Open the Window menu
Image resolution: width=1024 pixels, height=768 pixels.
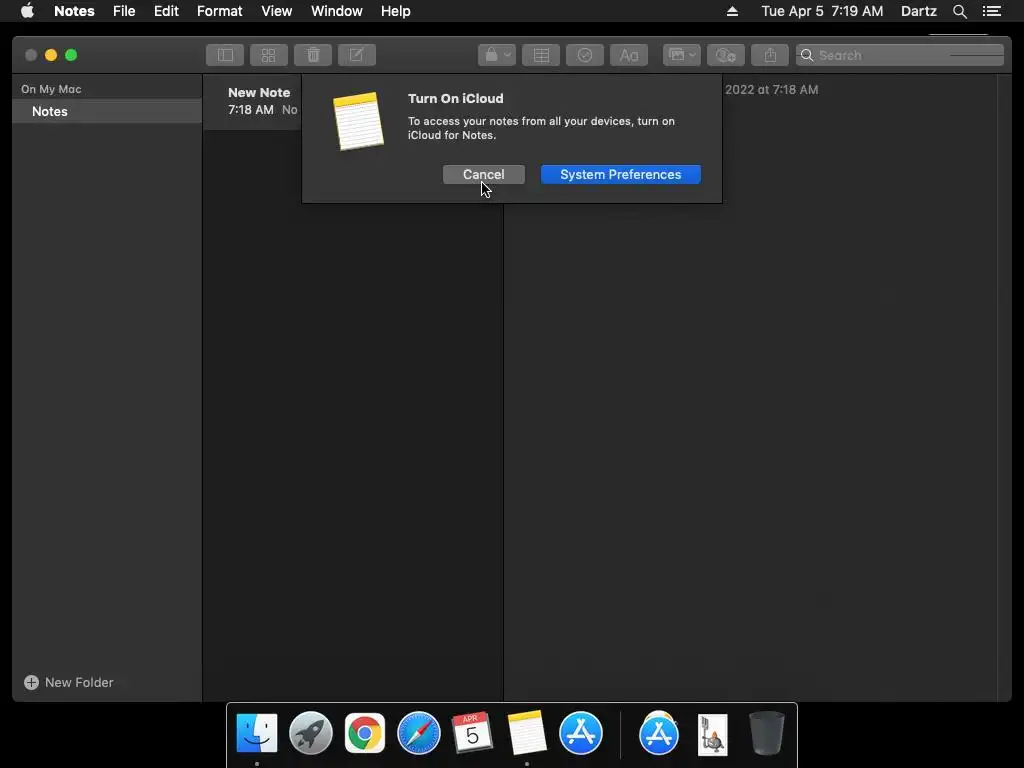coord(336,11)
